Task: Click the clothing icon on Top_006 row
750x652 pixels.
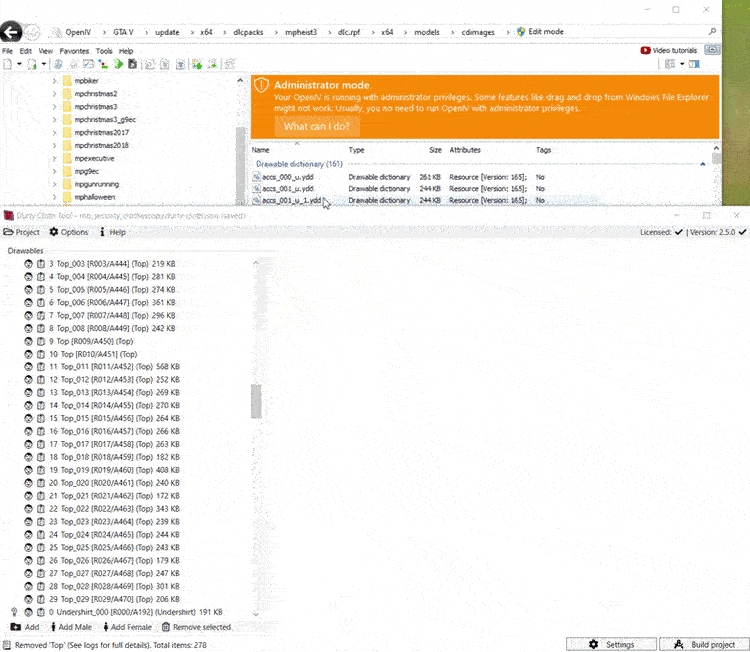Action: coord(40,302)
